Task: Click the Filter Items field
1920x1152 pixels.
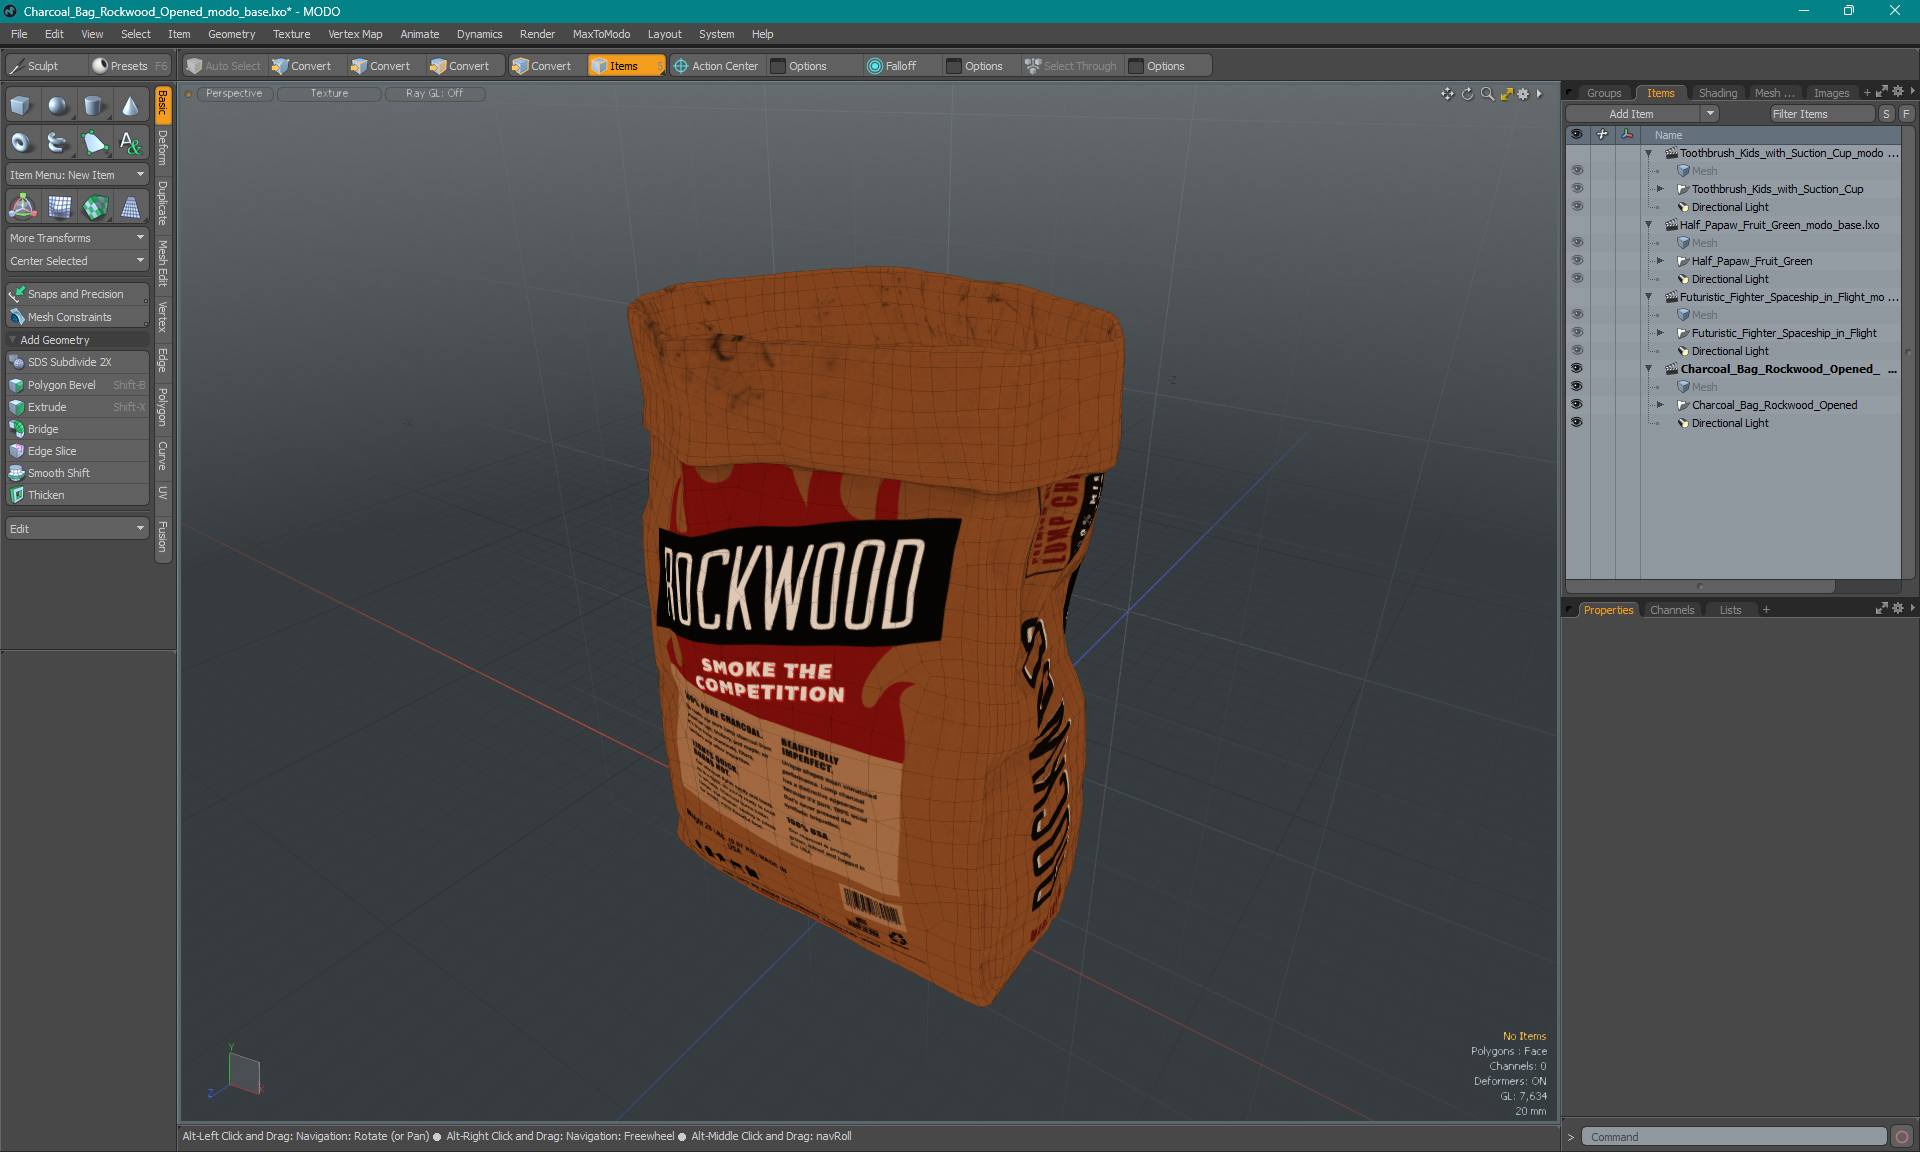Action: [1820, 114]
